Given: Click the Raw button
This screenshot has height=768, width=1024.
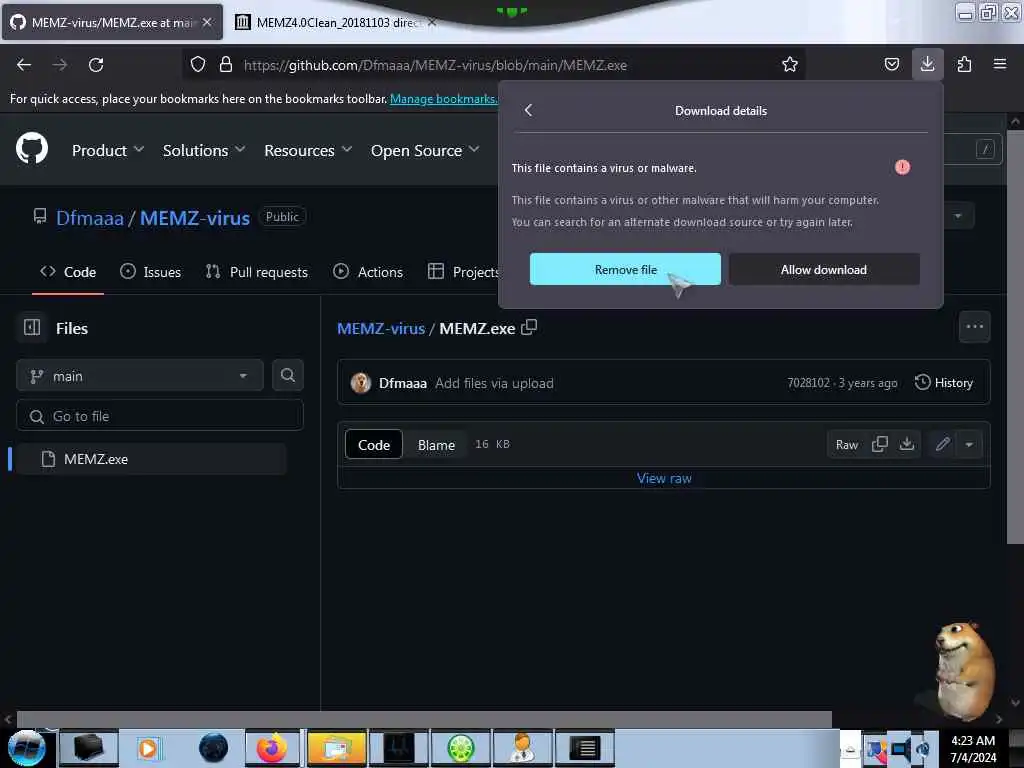Looking at the screenshot, I should 846,444.
